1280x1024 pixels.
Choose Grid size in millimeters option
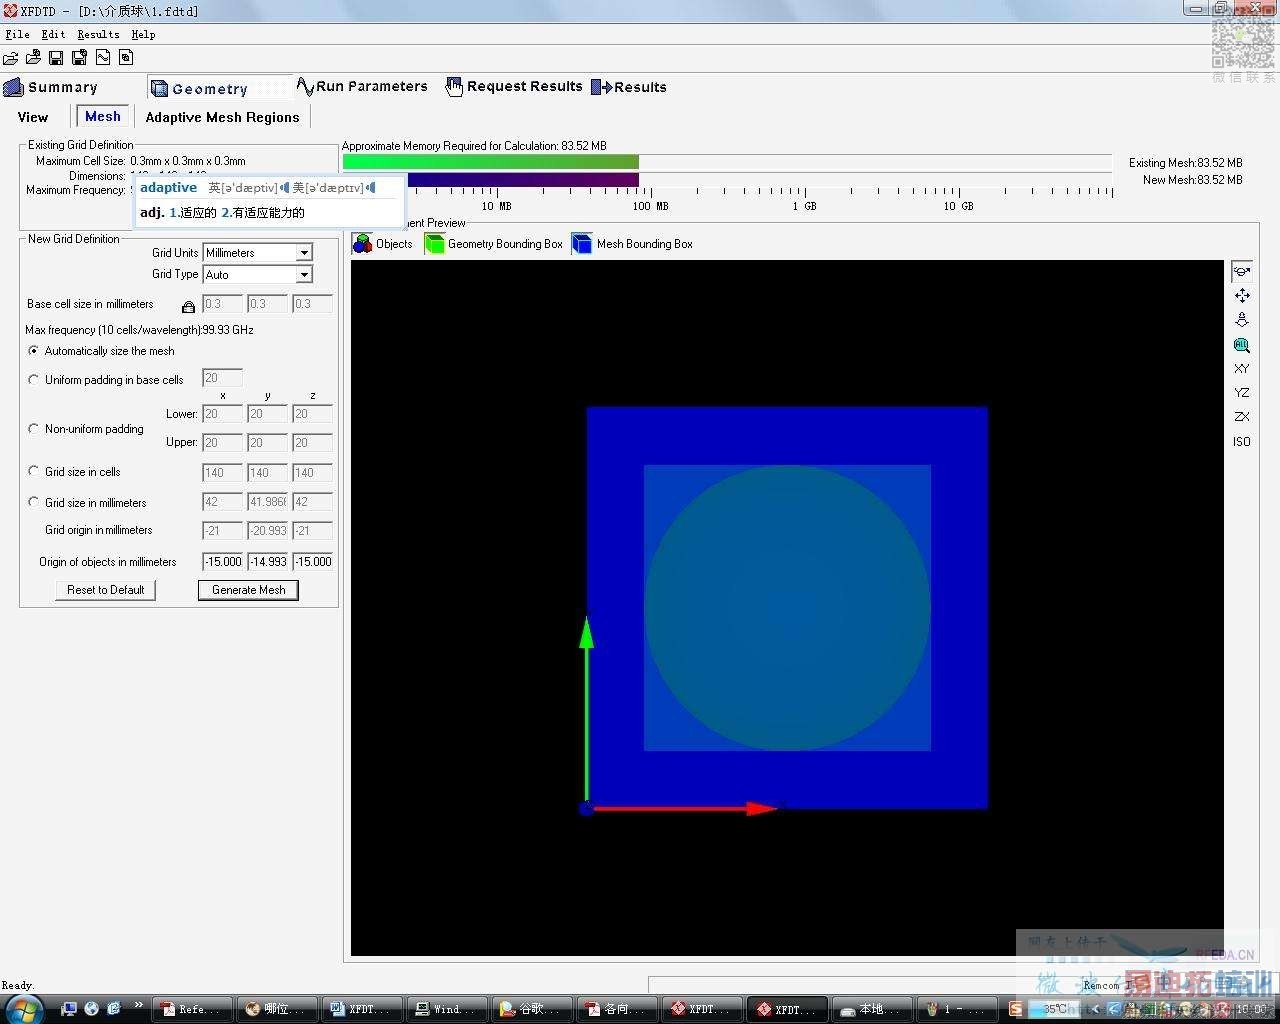click(34, 502)
